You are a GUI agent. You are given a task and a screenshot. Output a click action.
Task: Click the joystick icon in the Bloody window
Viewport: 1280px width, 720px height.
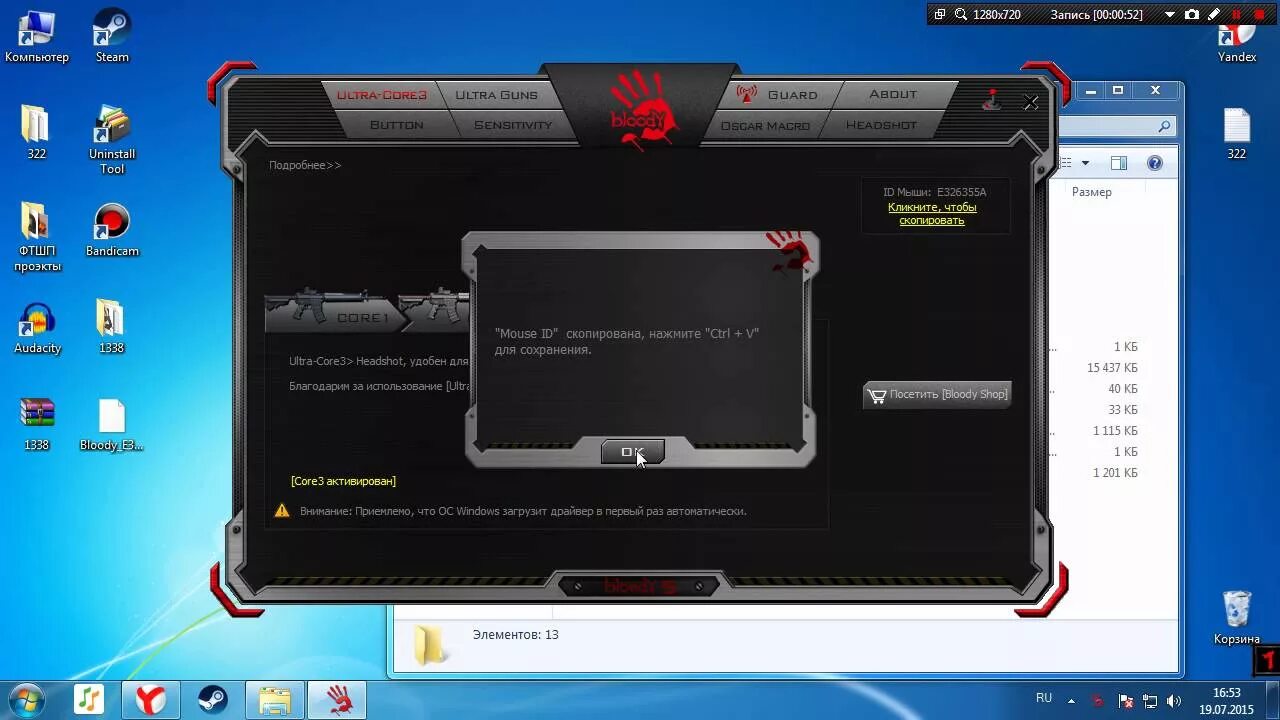[992, 100]
